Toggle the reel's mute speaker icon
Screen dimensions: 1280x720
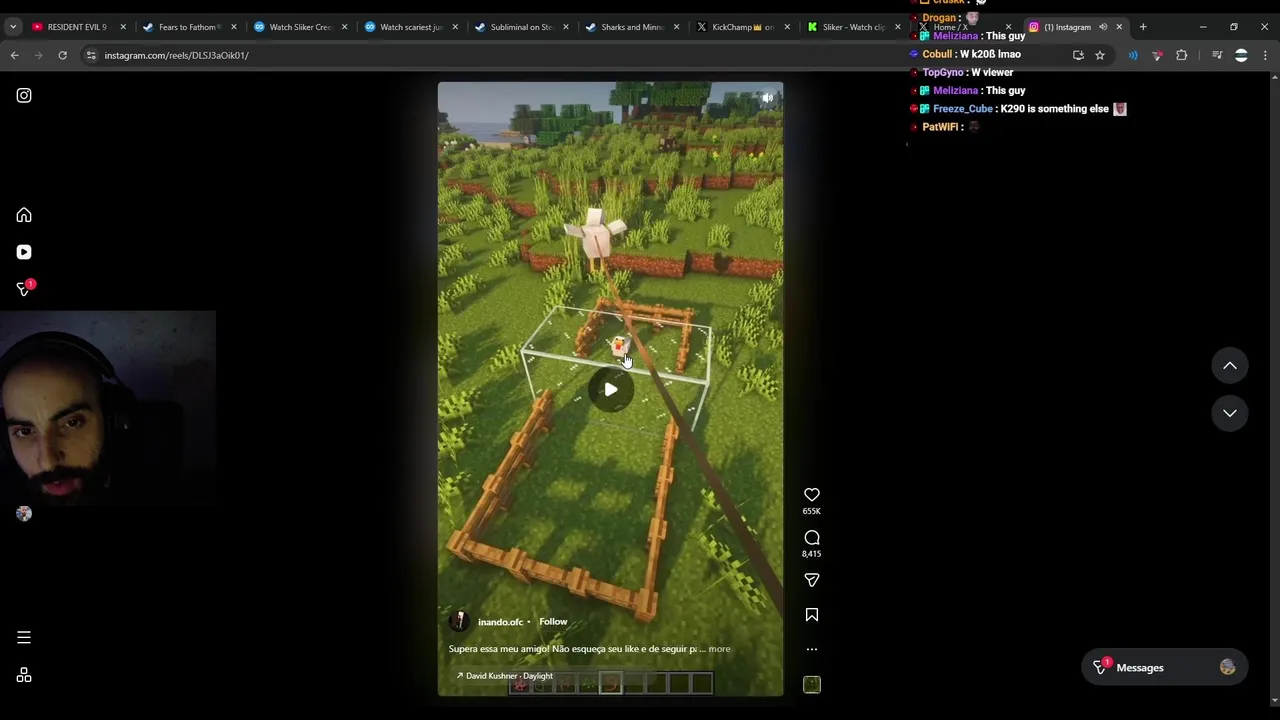tap(767, 98)
